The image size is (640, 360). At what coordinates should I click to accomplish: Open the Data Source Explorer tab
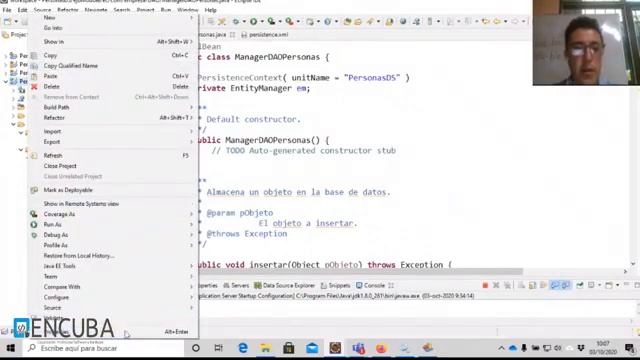(284, 285)
